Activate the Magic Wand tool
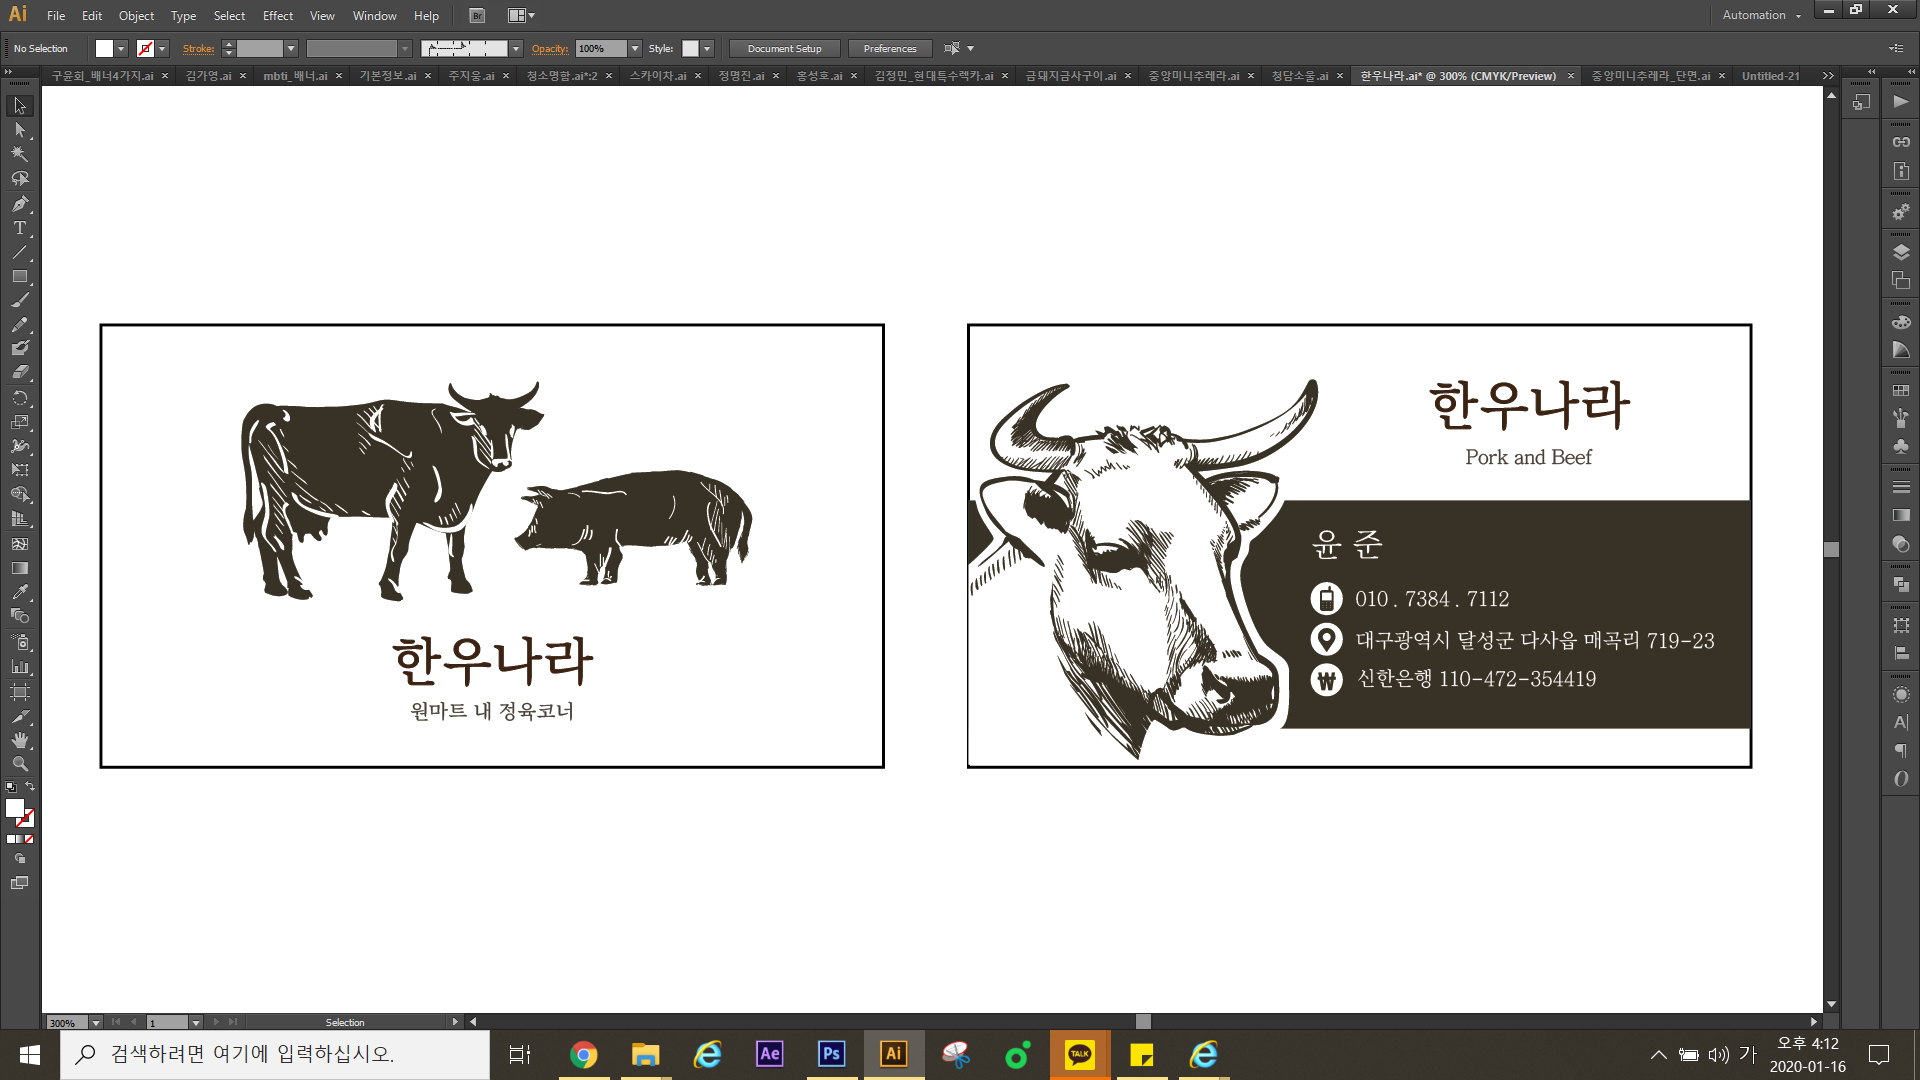The width and height of the screenshot is (1920, 1080). [x=20, y=154]
